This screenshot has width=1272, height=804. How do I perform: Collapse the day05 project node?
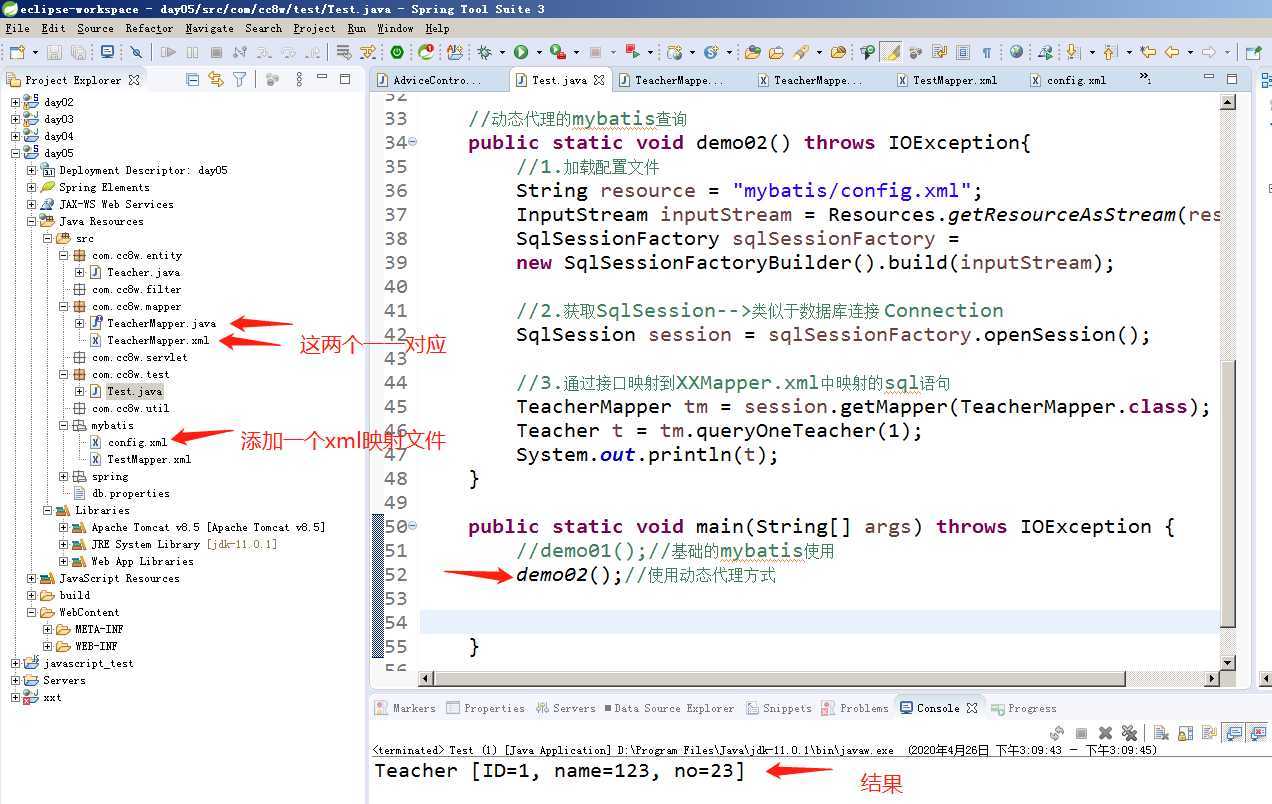point(15,153)
